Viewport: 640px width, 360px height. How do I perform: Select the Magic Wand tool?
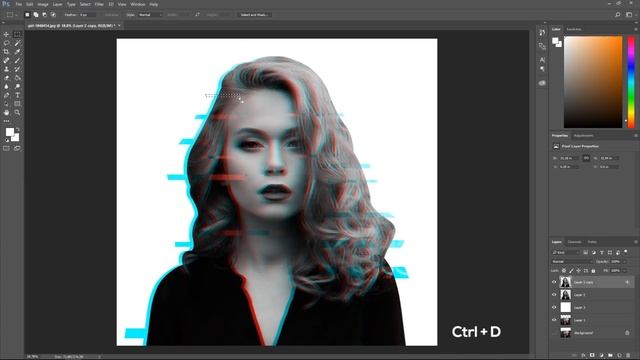17,43
